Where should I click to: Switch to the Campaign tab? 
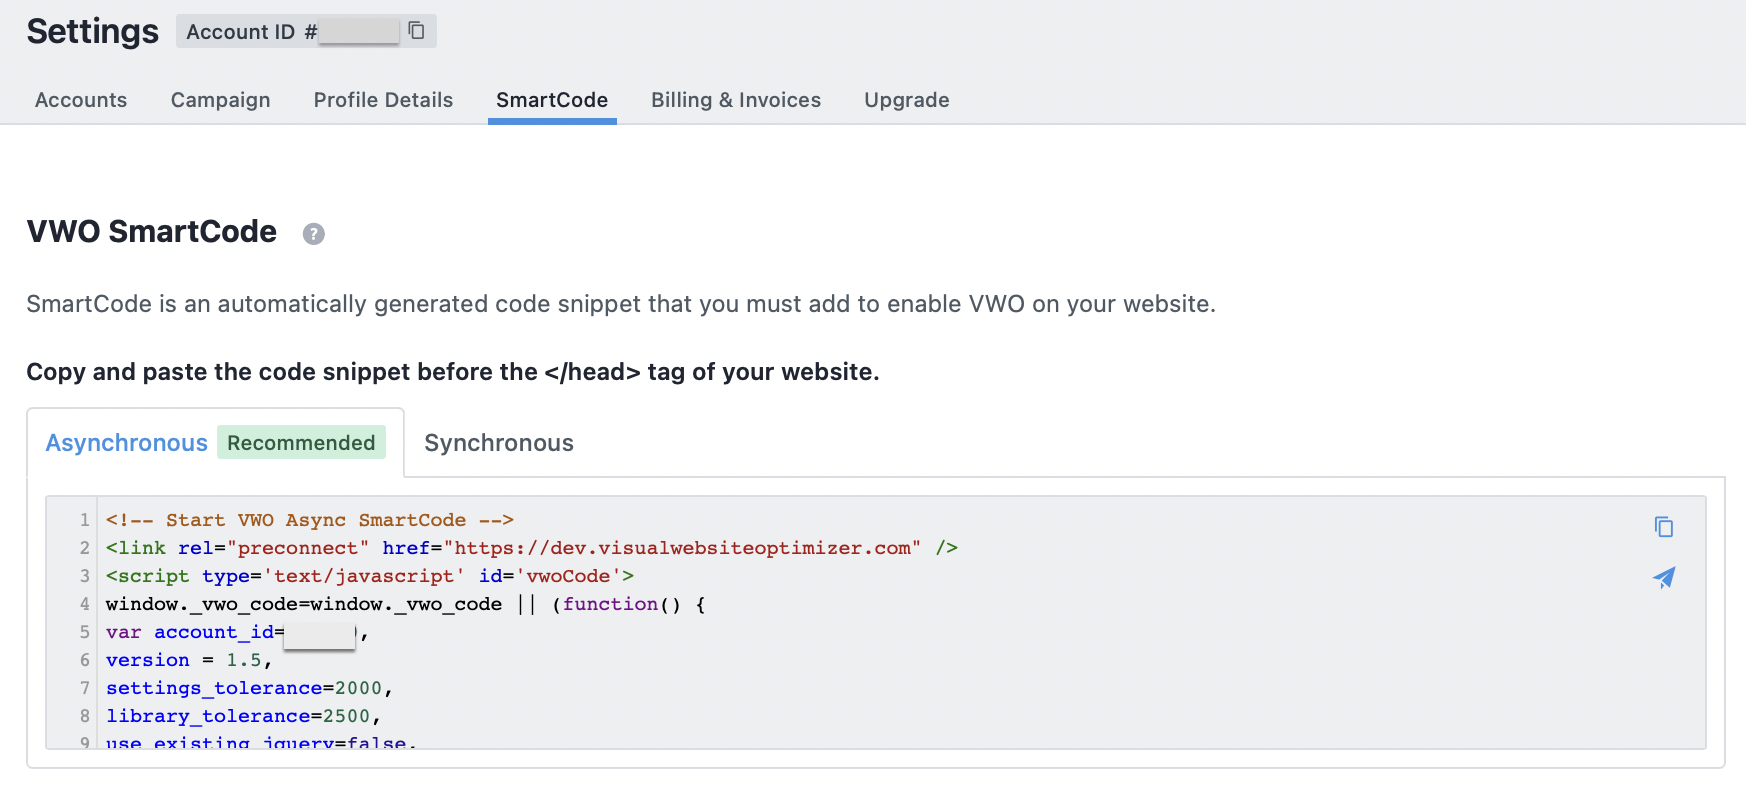pos(221,100)
